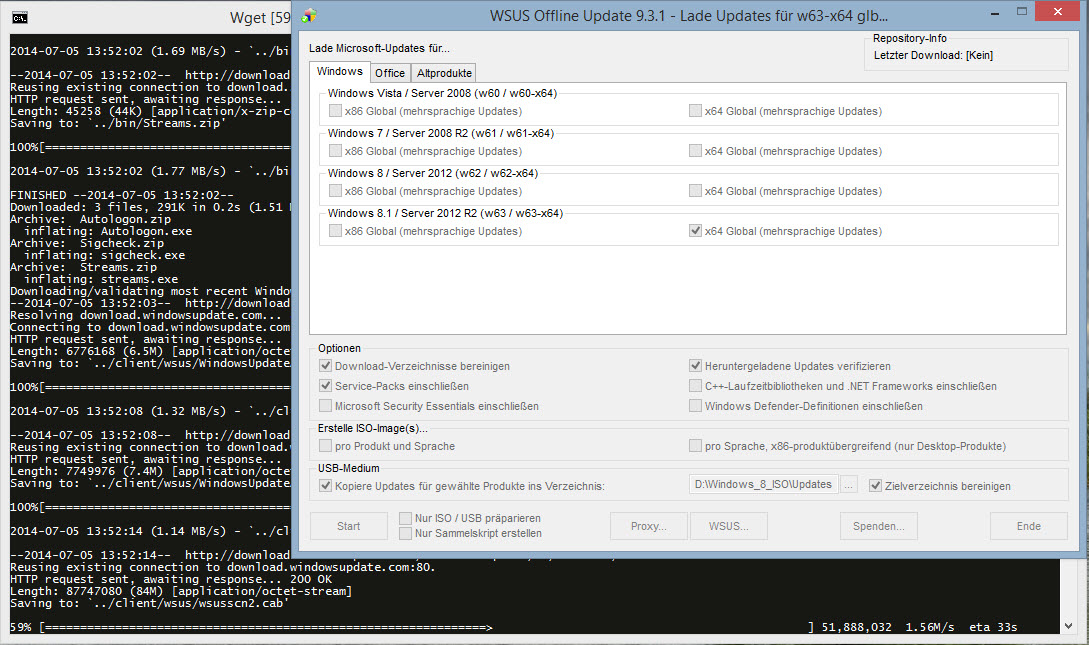Image resolution: width=1089 pixels, height=645 pixels.
Task: Toggle Service-Packs einschließen option
Action: [x=325, y=386]
